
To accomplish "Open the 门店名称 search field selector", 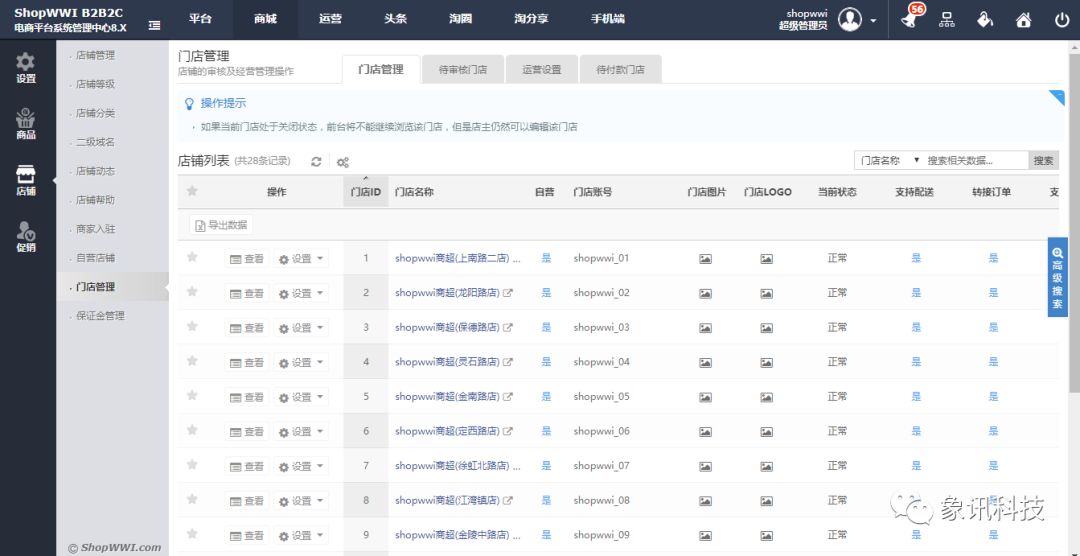I will [x=889, y=161].
